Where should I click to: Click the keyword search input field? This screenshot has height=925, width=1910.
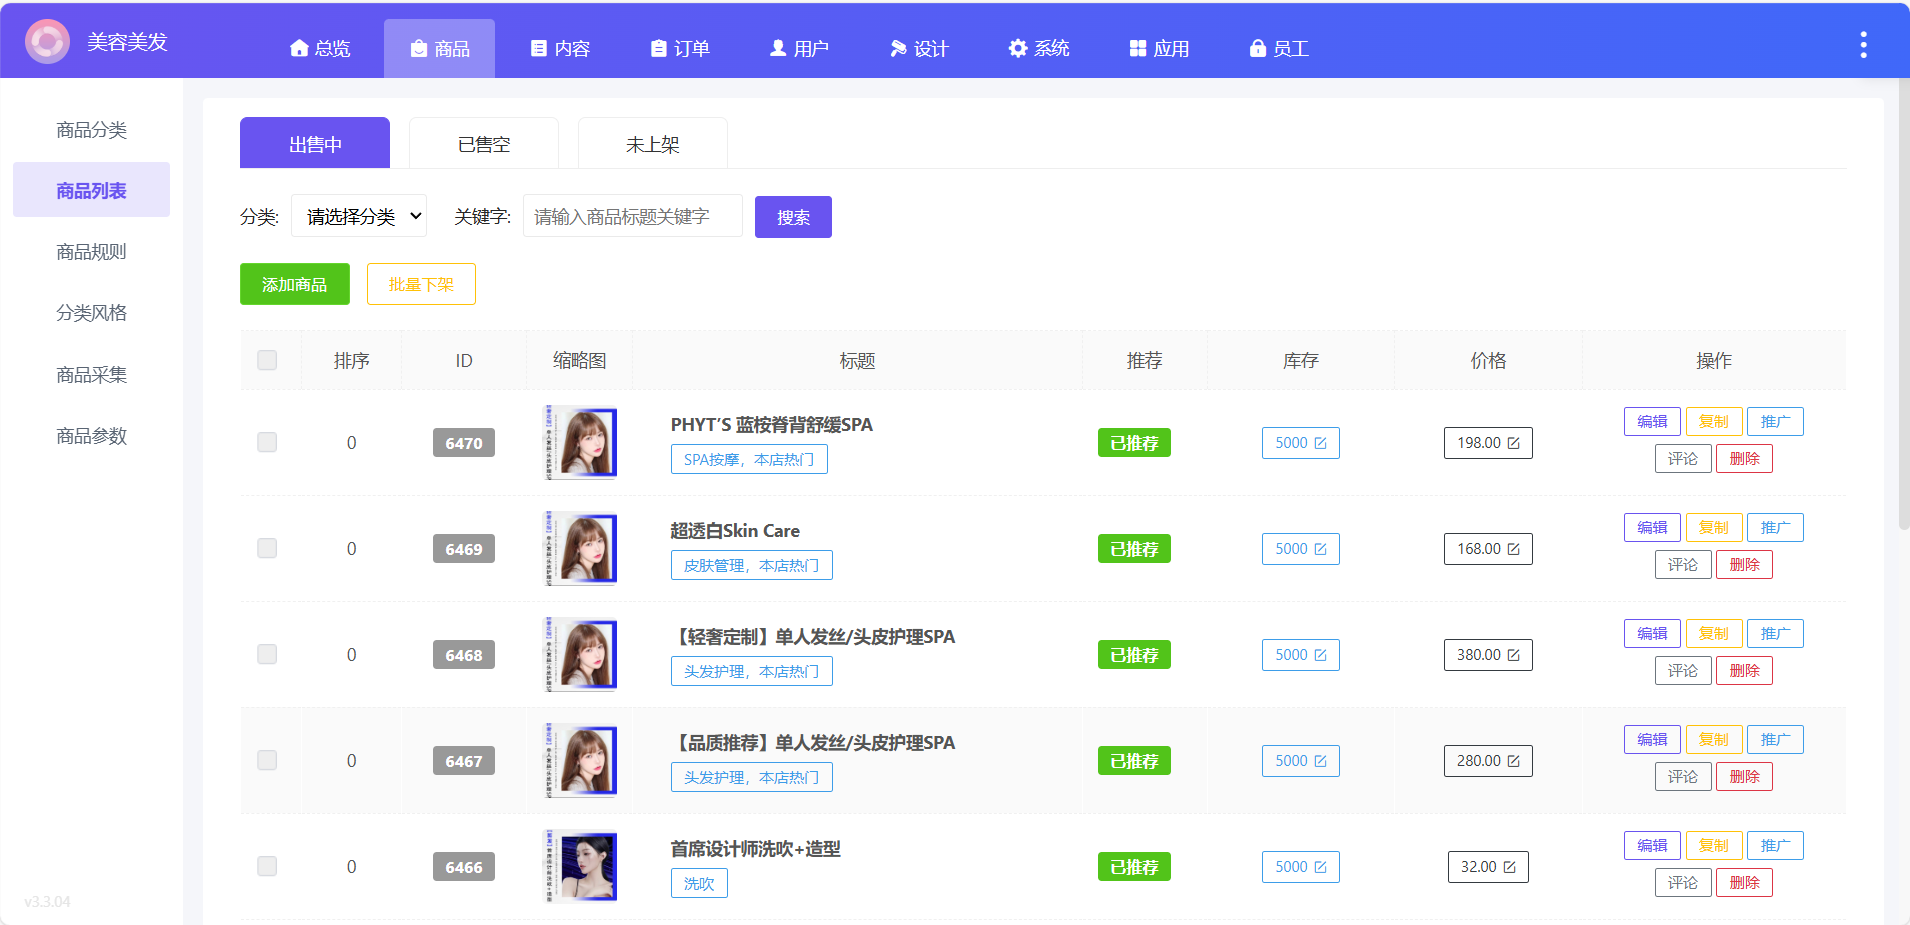632,216
